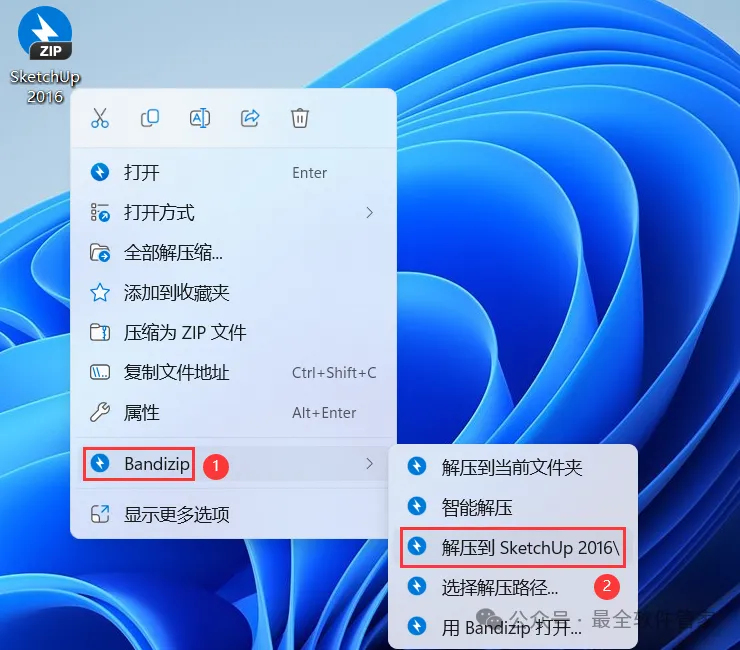Choose 添加到收藏夹 menu entry
740x650 pixels.
234,293
